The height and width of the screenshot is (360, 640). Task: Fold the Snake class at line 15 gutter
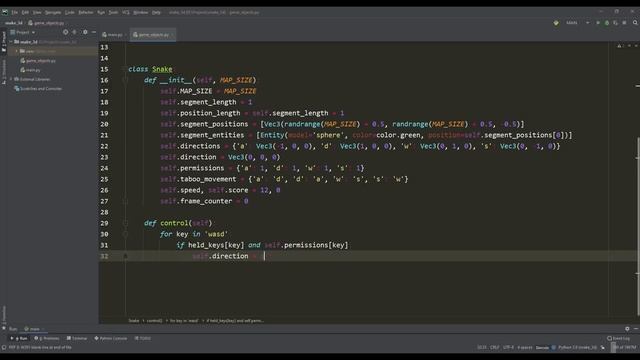pyautogui.click(x=125, y=69)
